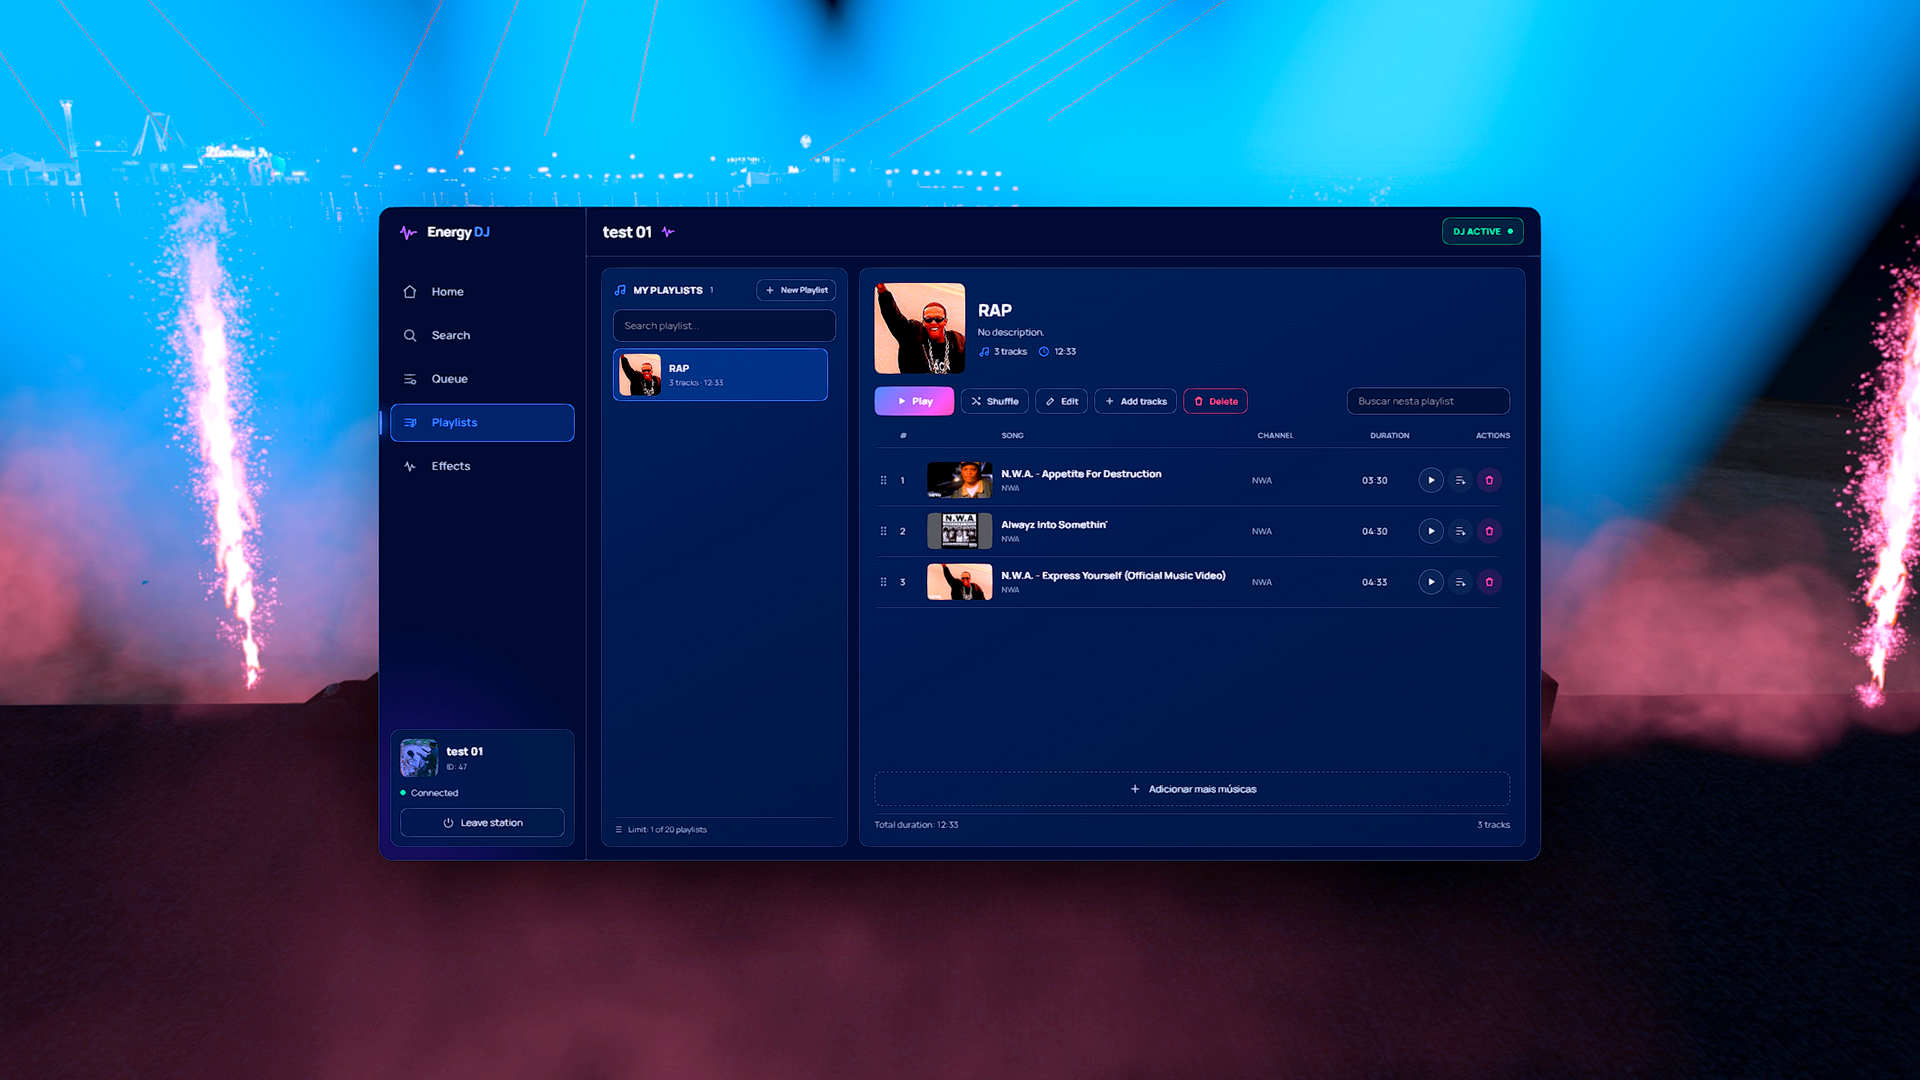
Task: Click 'Total duration: 12:33' footer text
Action: coord(916,825)
